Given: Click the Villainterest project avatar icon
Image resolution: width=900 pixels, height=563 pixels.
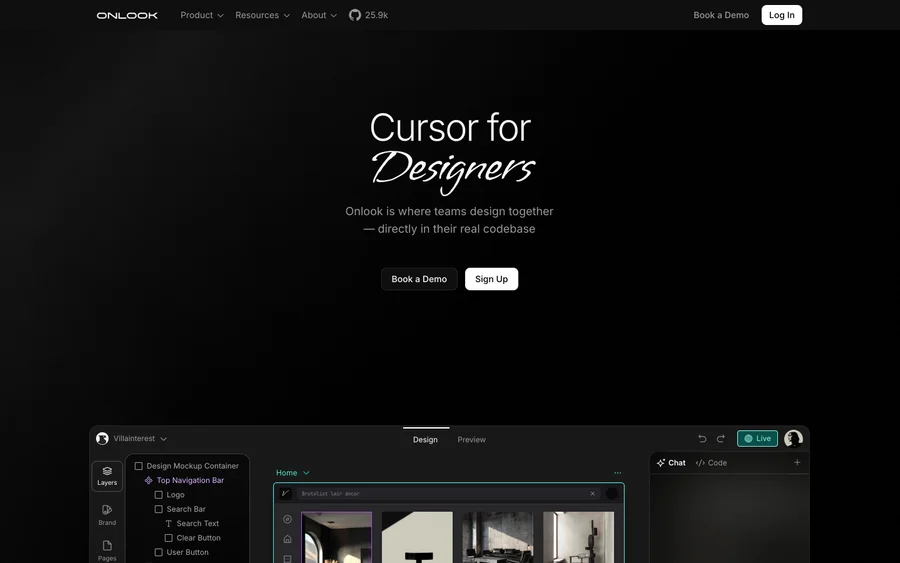Looking at the screenshot, I should click(102, 438).
